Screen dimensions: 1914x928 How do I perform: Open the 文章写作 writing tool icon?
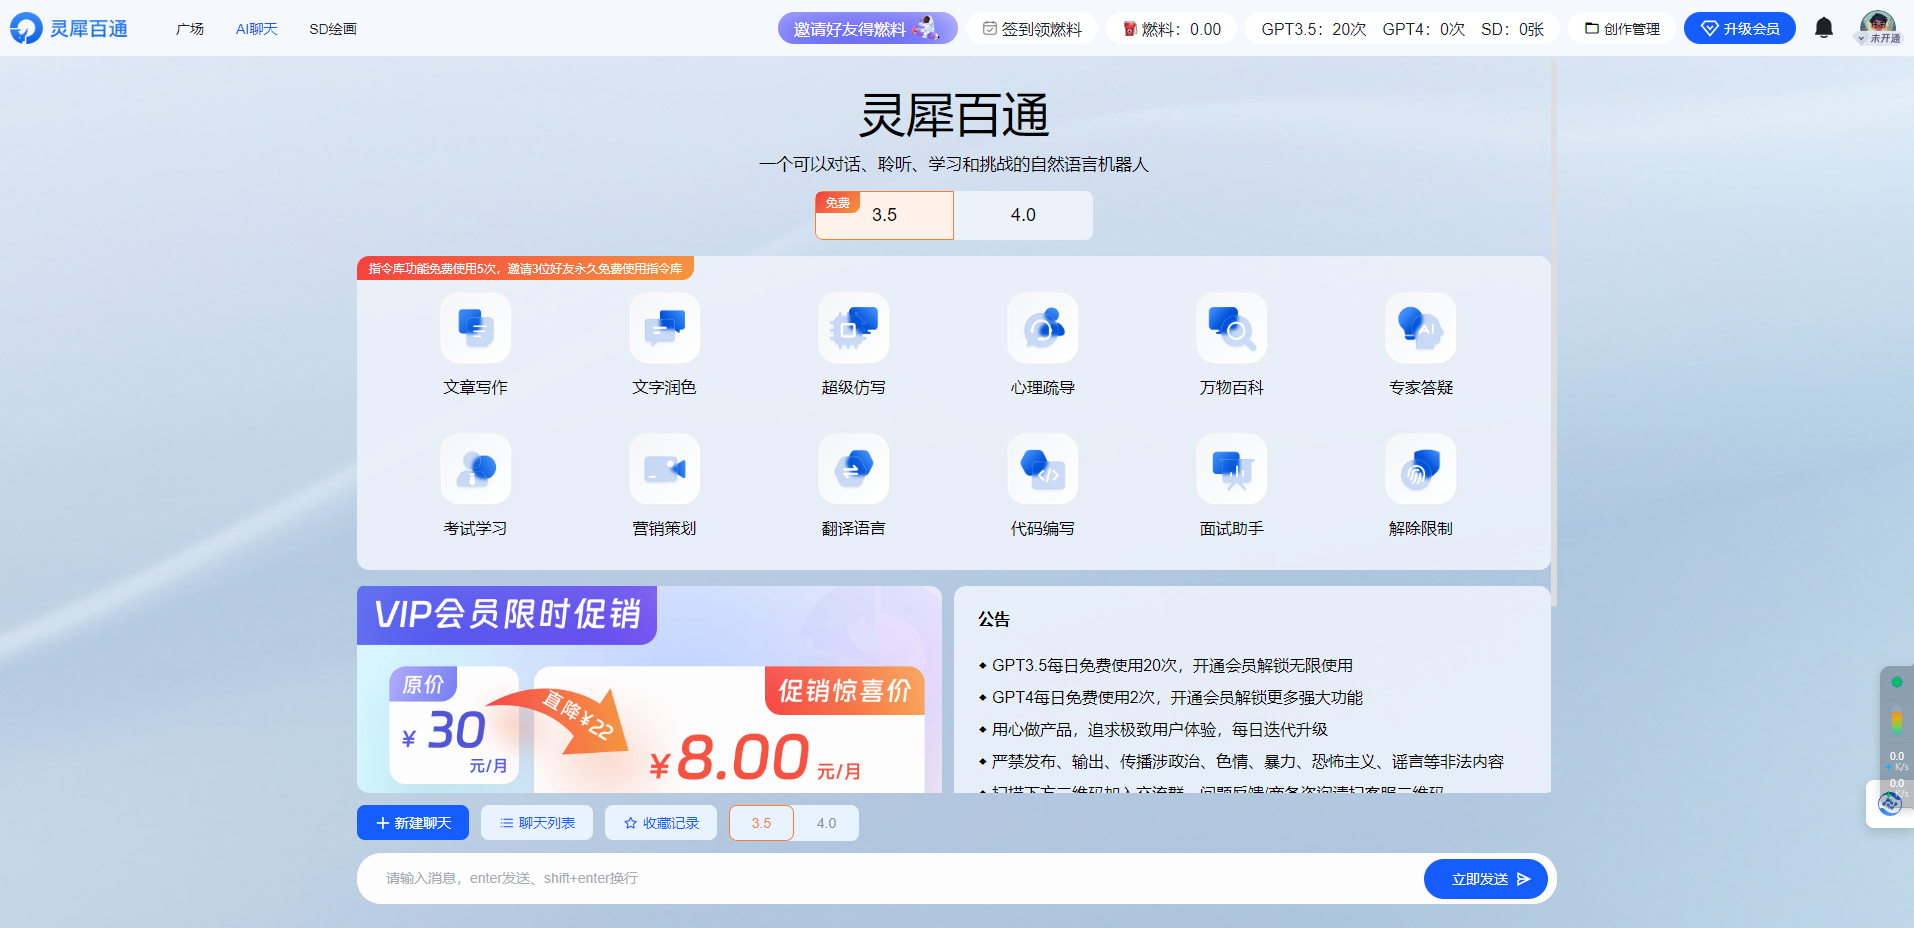[475, 328]
